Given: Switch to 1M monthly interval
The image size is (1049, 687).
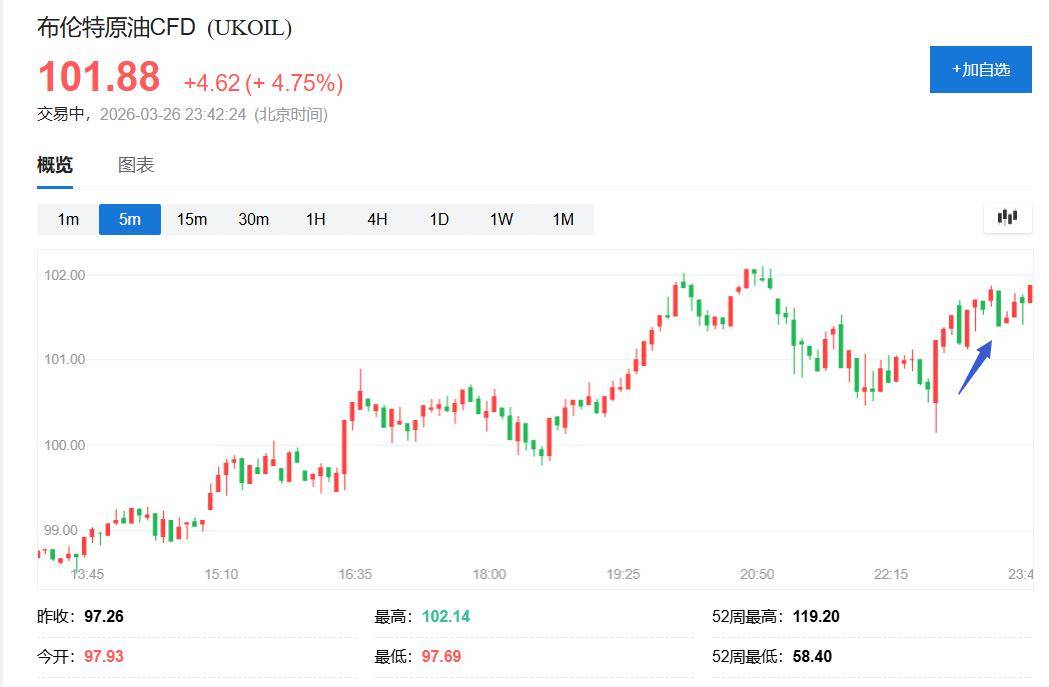Looking at the screenshot, I should coord(563,219).
